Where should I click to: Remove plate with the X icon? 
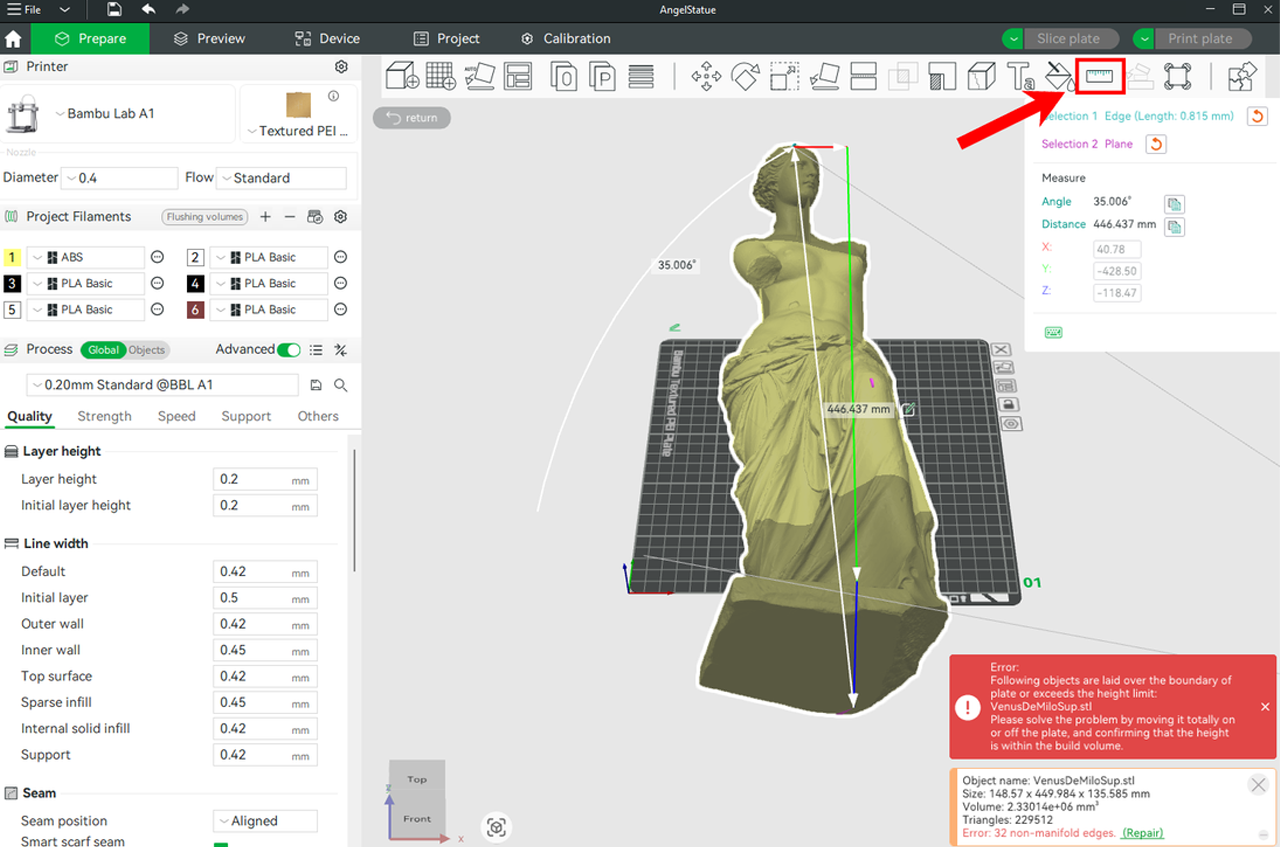(x=1001, y=349)
